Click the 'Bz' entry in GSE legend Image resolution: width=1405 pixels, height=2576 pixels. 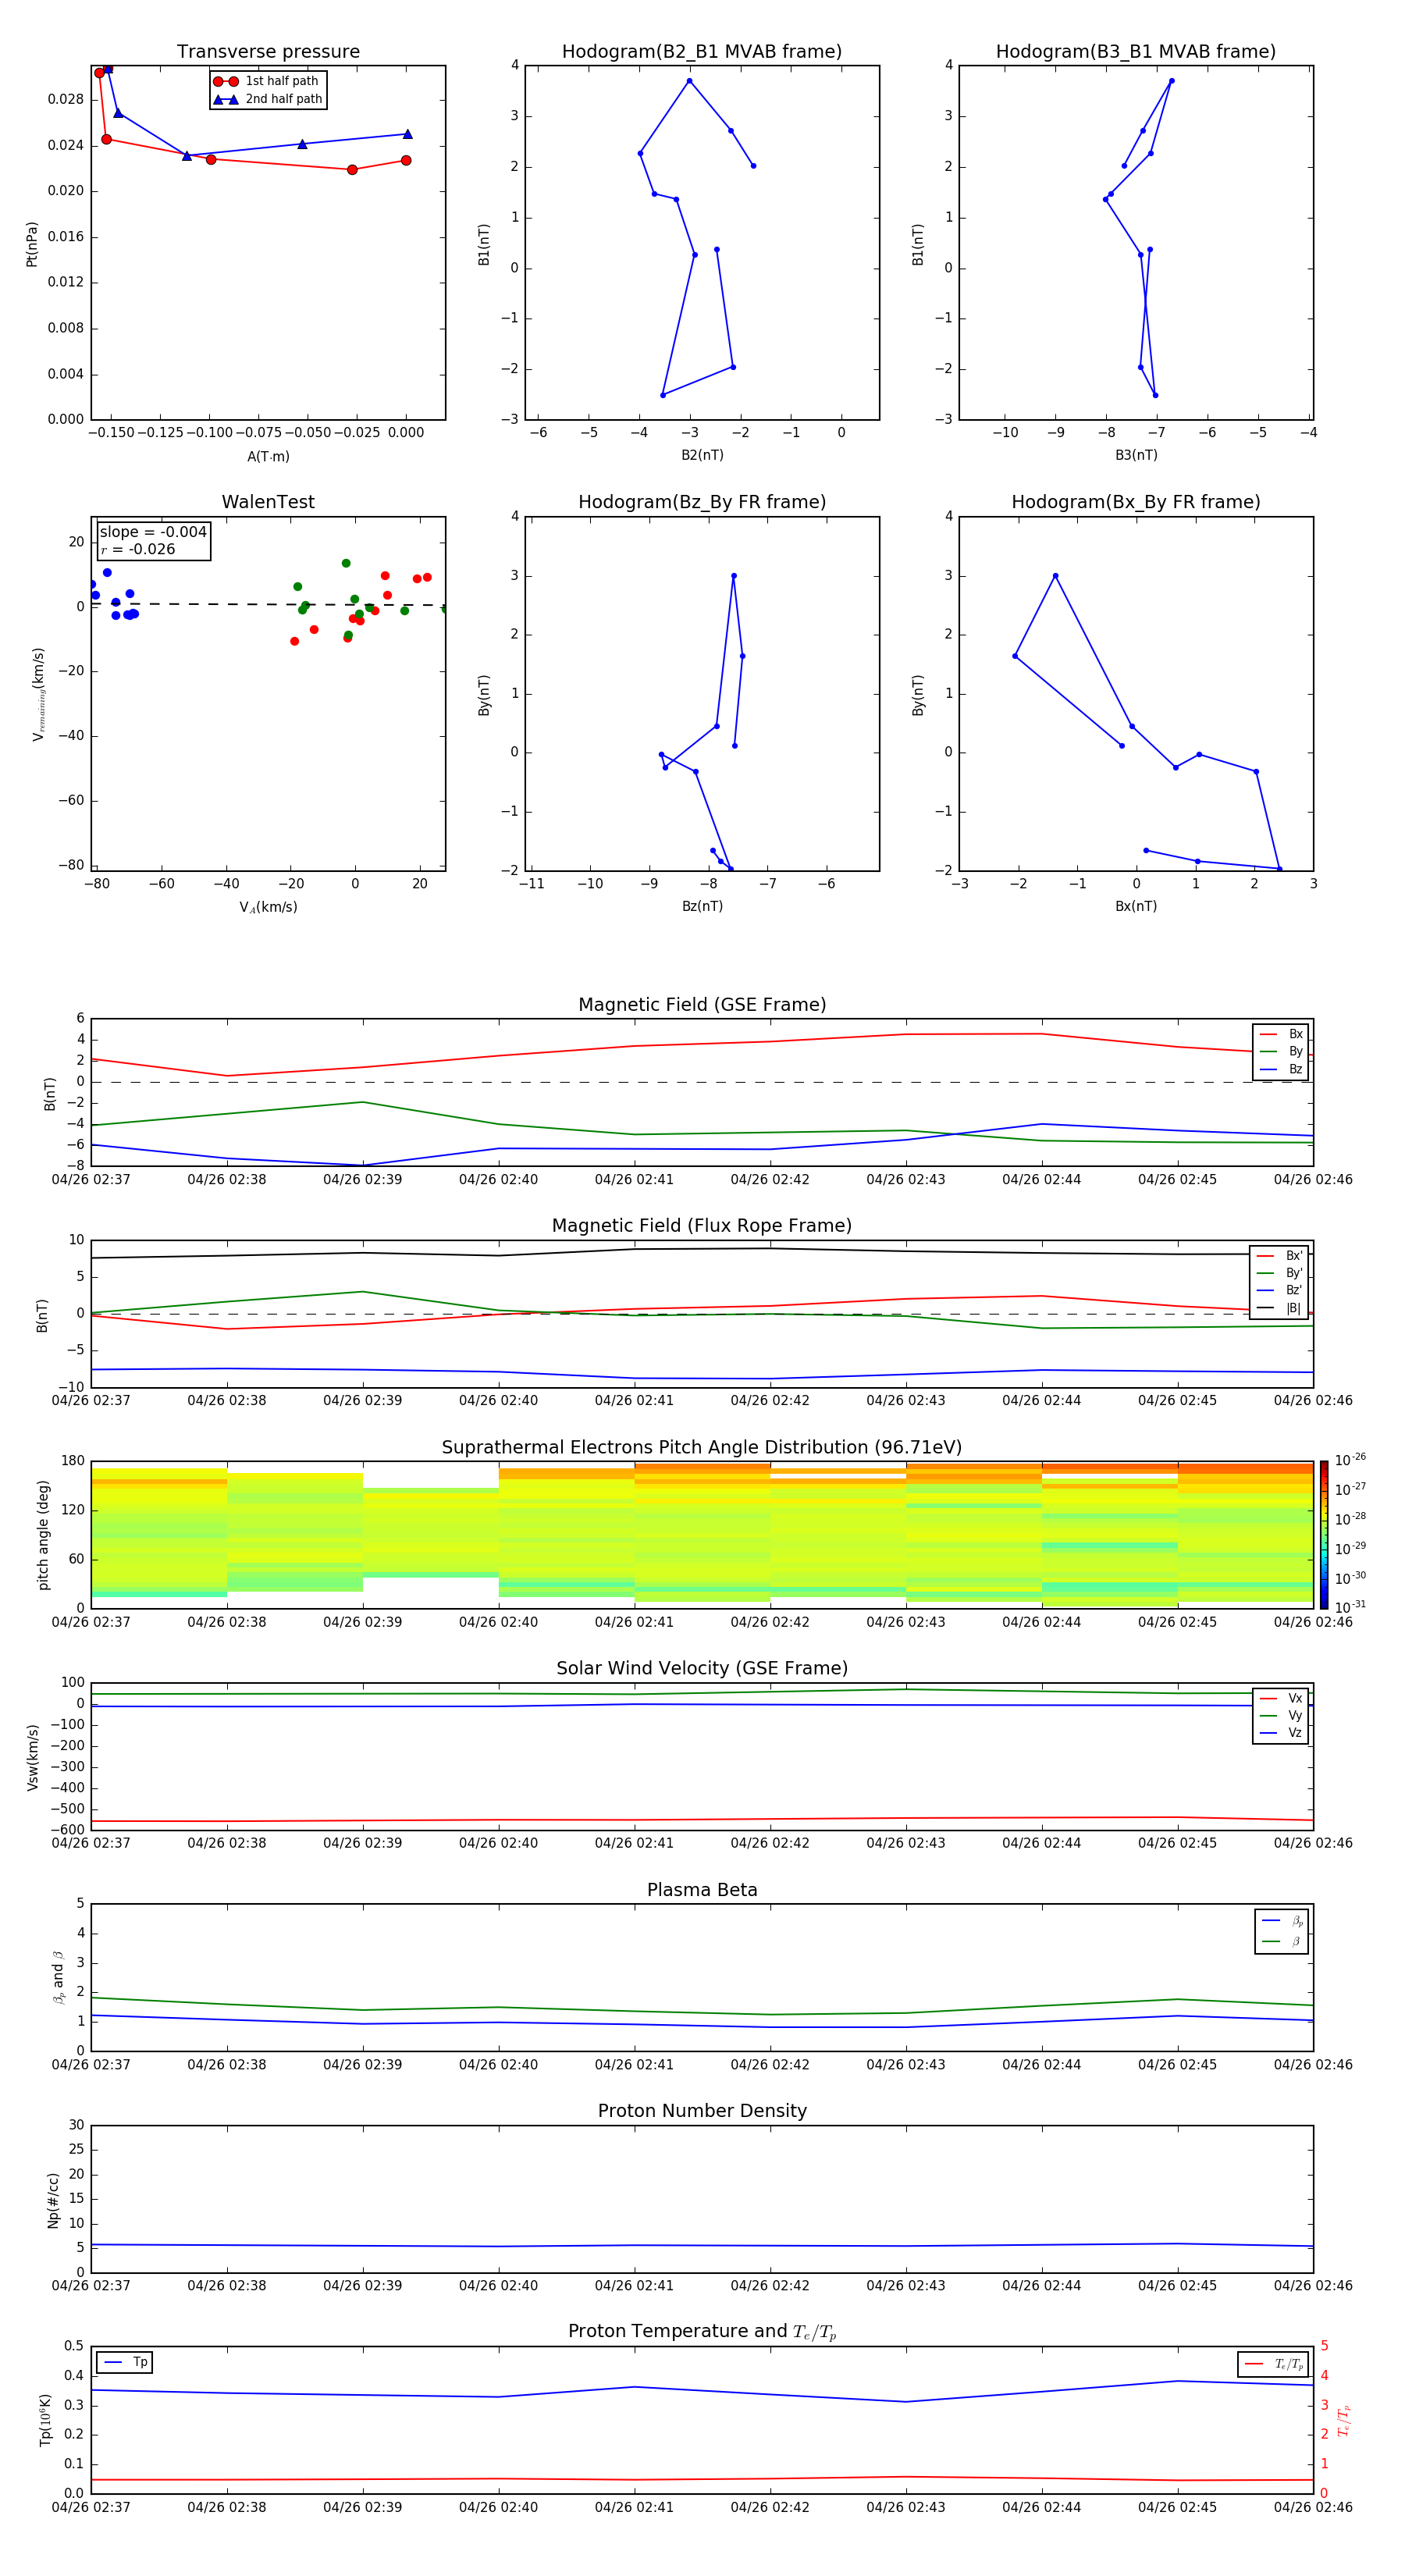click(1282, 1069)
